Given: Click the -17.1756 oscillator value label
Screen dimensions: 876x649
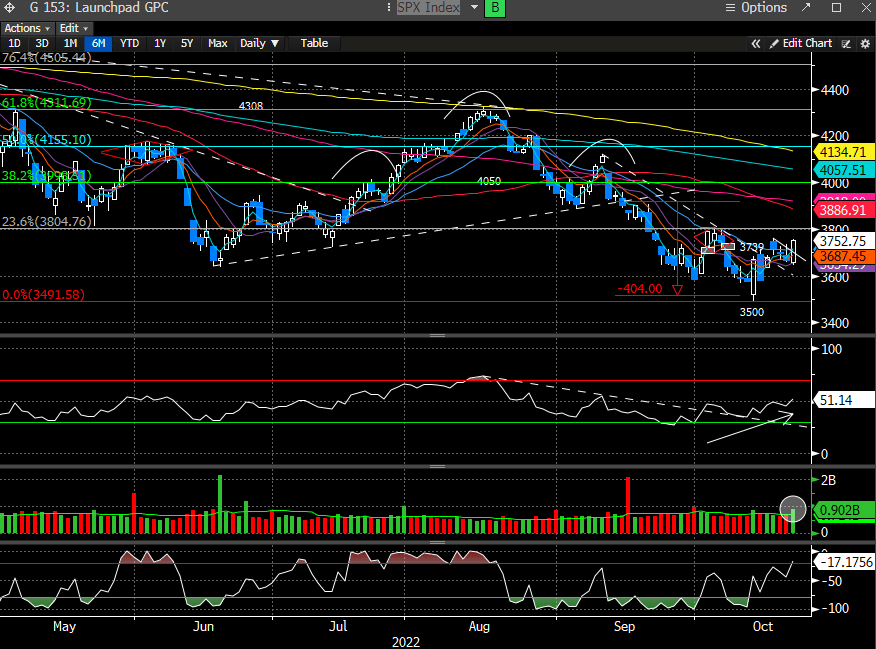Looking at the screenshot, I should point(844,562).
